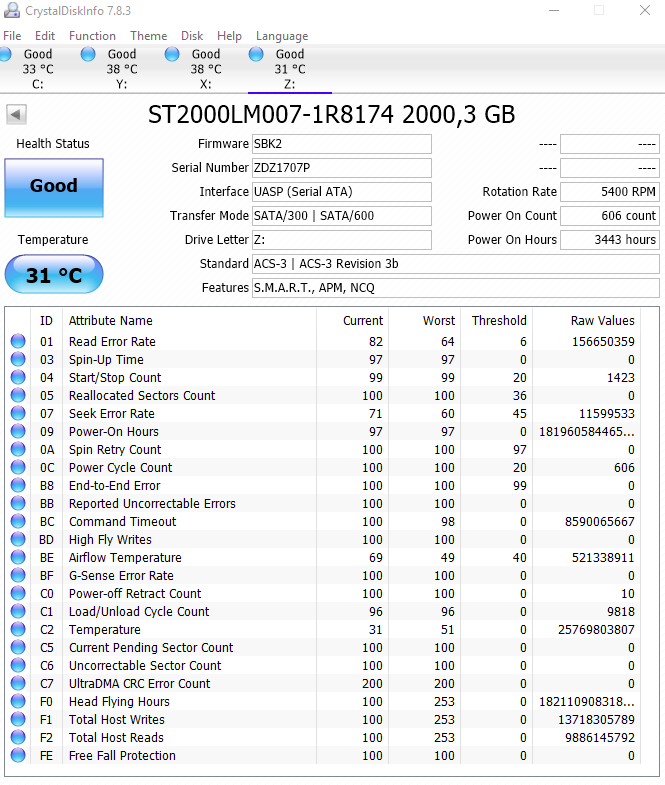The width and height of the screenshot is (665, 785).
Task: Click the Power On Hours field
Action: [610, 240]
